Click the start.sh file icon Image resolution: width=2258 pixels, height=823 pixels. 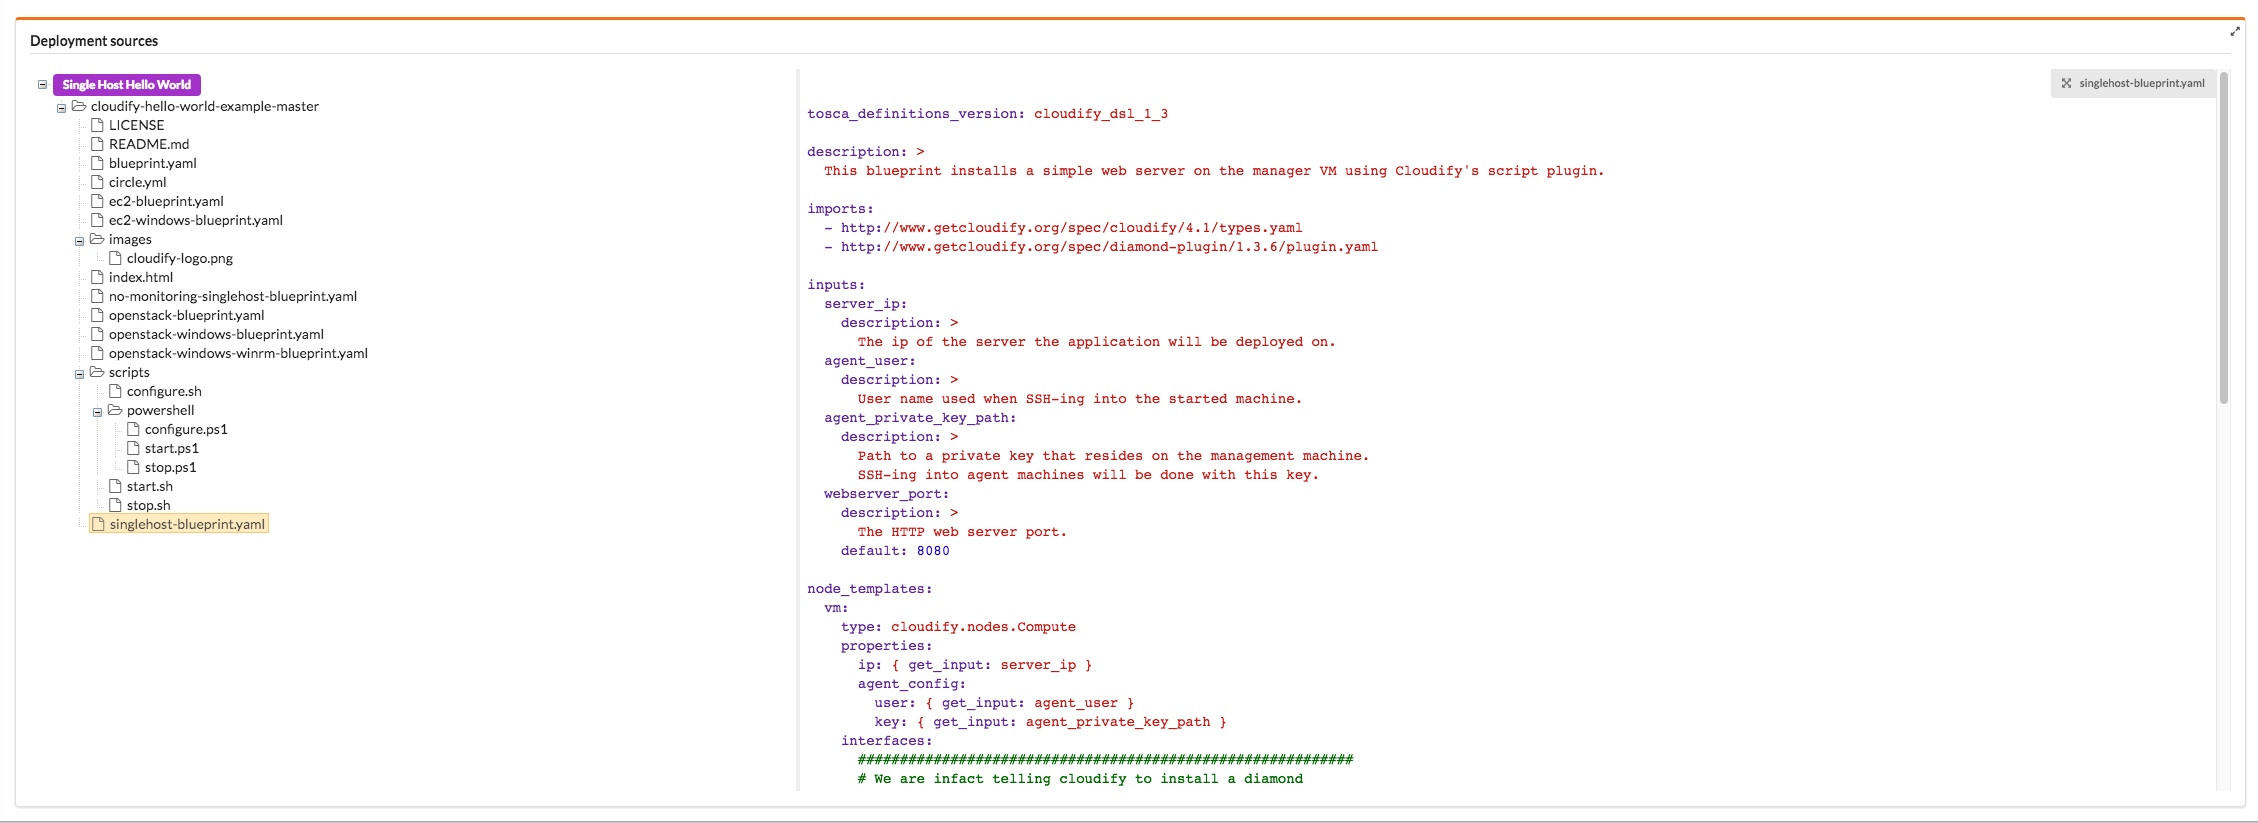[x=115, y=486]
